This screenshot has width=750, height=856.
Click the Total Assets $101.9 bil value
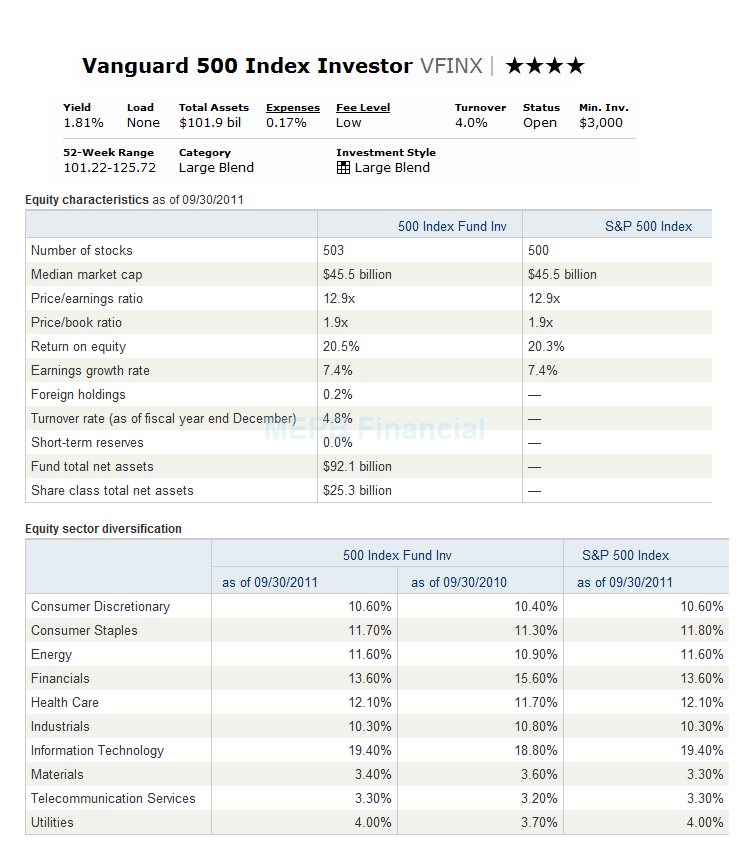coord(210,123)
